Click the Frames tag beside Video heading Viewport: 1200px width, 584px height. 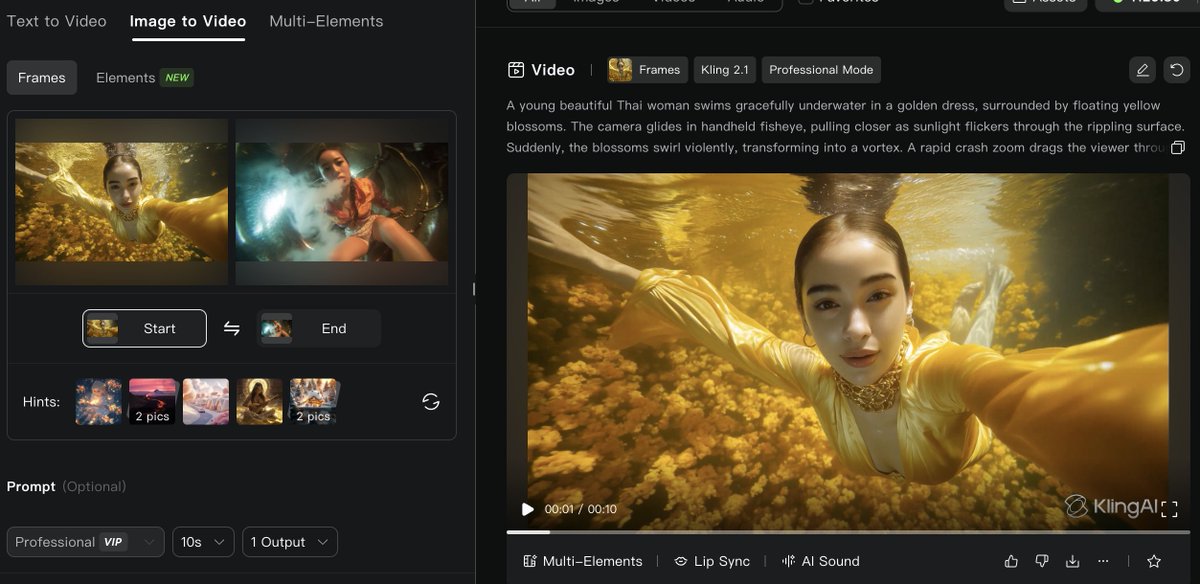point(648,70)
